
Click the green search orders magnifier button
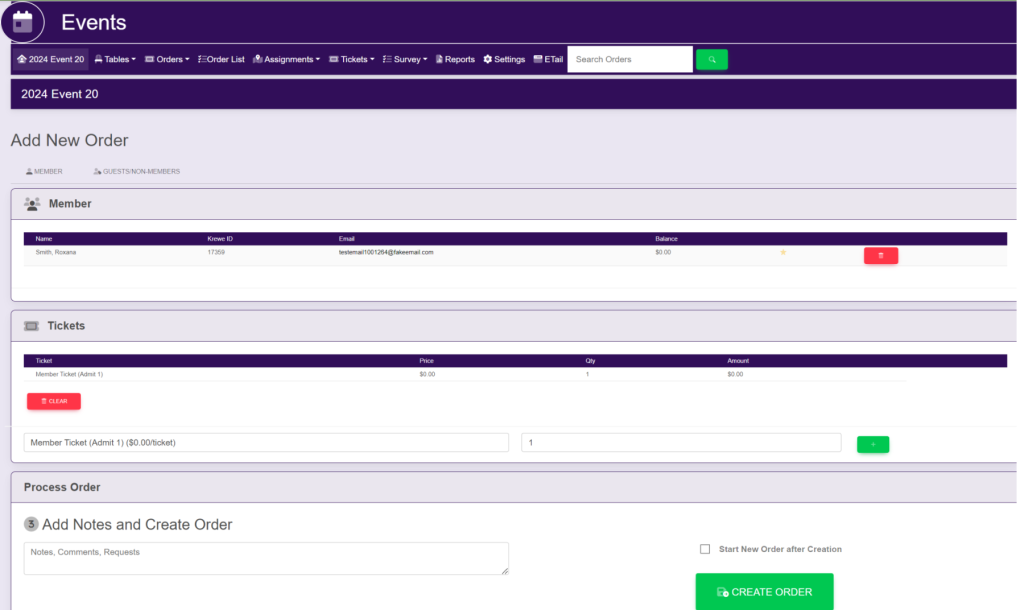click(711, 60)
